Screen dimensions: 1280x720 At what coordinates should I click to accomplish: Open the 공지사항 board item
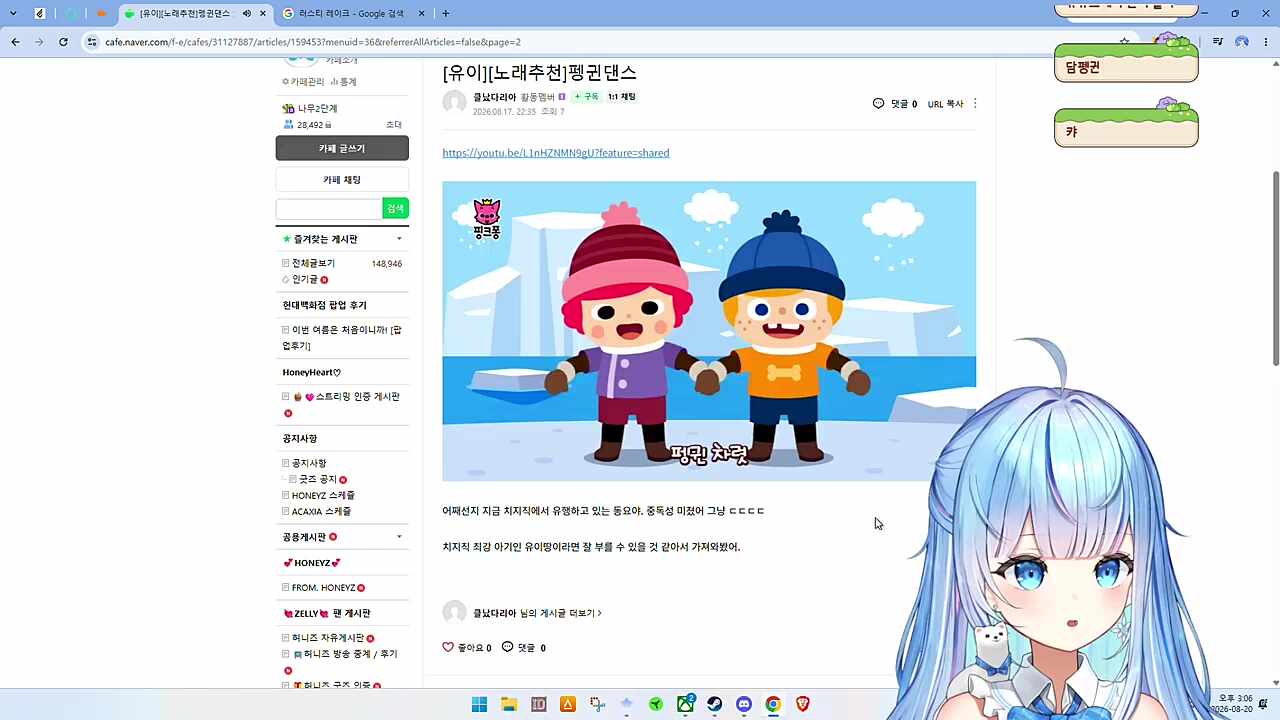point(309,463)
